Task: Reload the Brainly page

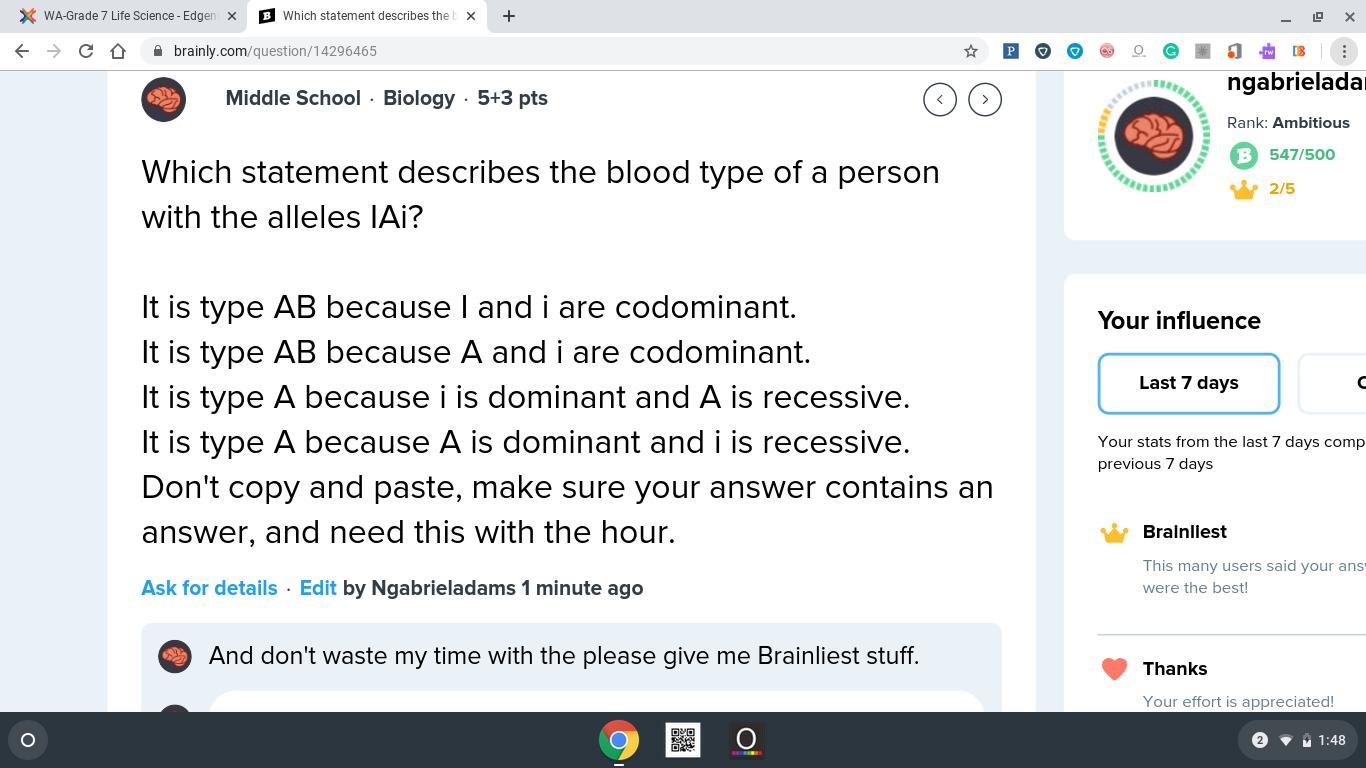Action: tap(86, 51)
